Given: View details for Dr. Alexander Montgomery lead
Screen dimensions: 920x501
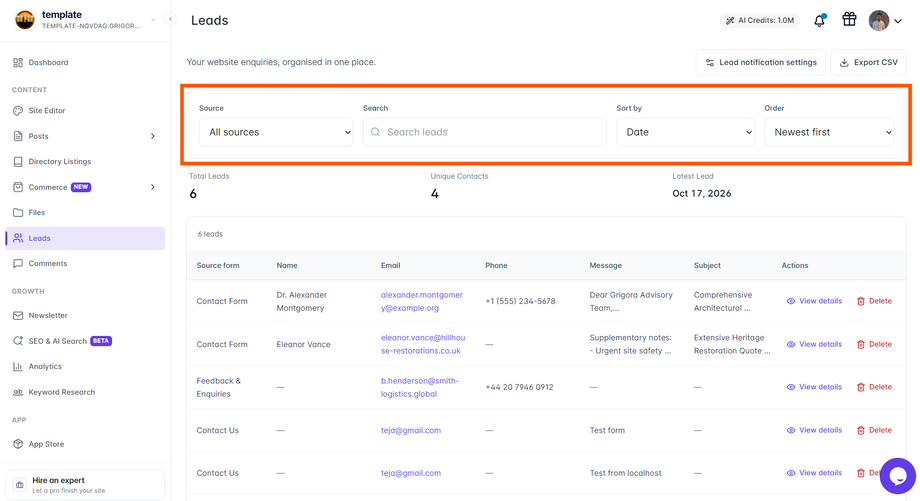Looking at the screenshot, I should pyautogui.click(x=814, y=301).
